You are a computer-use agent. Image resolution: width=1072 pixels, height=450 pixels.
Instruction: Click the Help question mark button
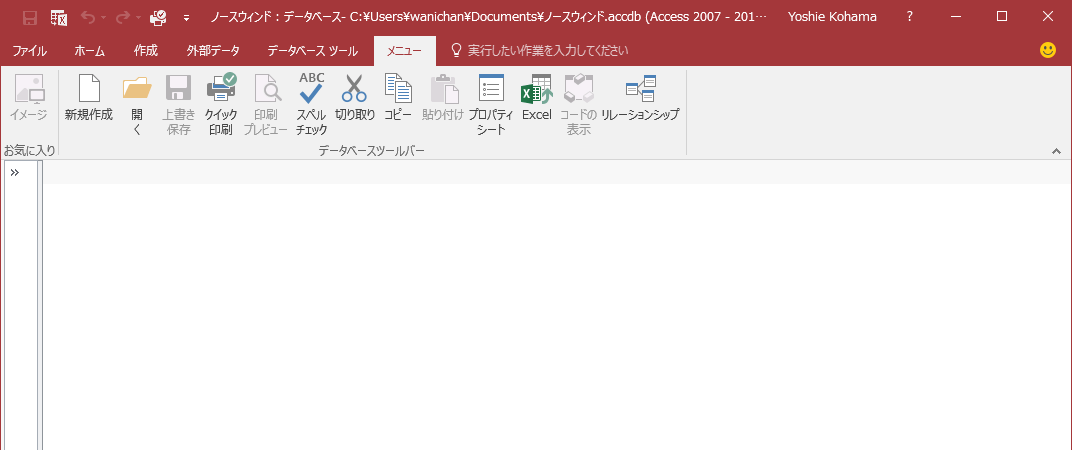coord(909,17)
